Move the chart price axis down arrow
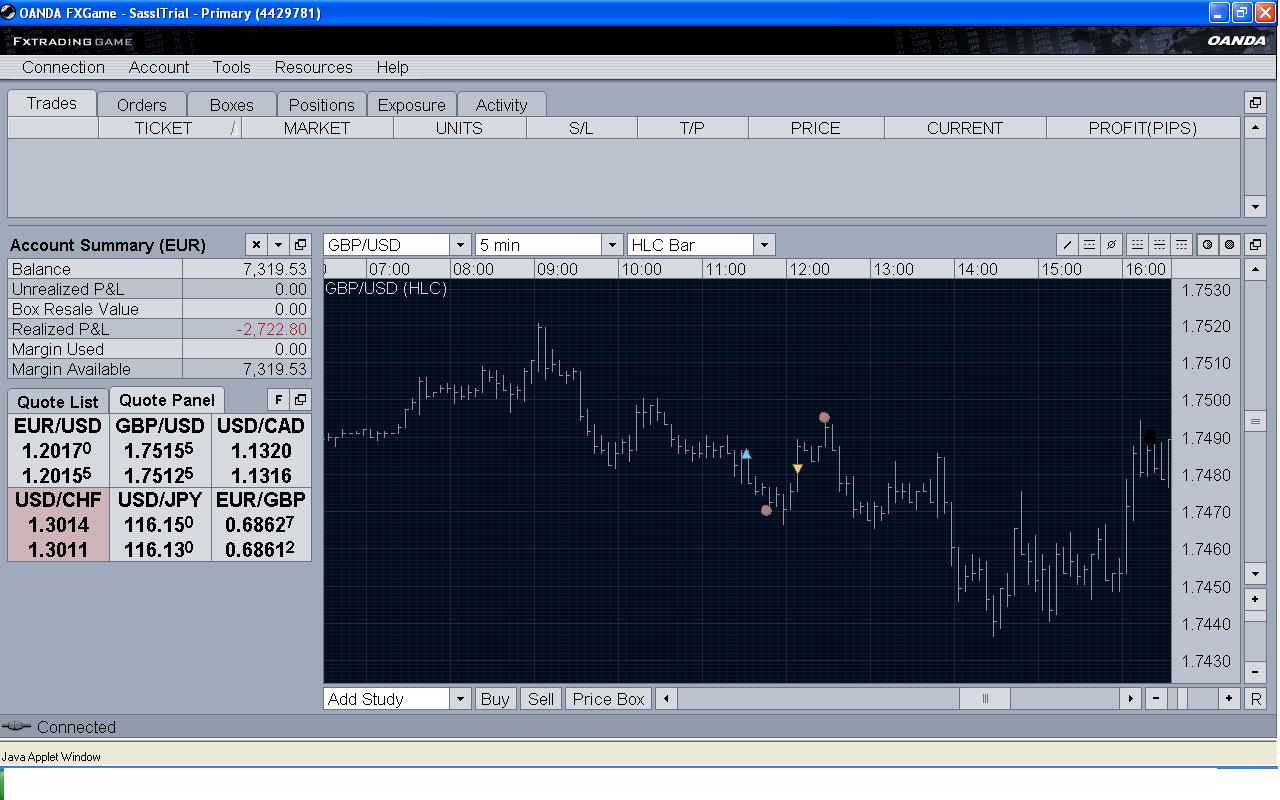 (1255, 574)
